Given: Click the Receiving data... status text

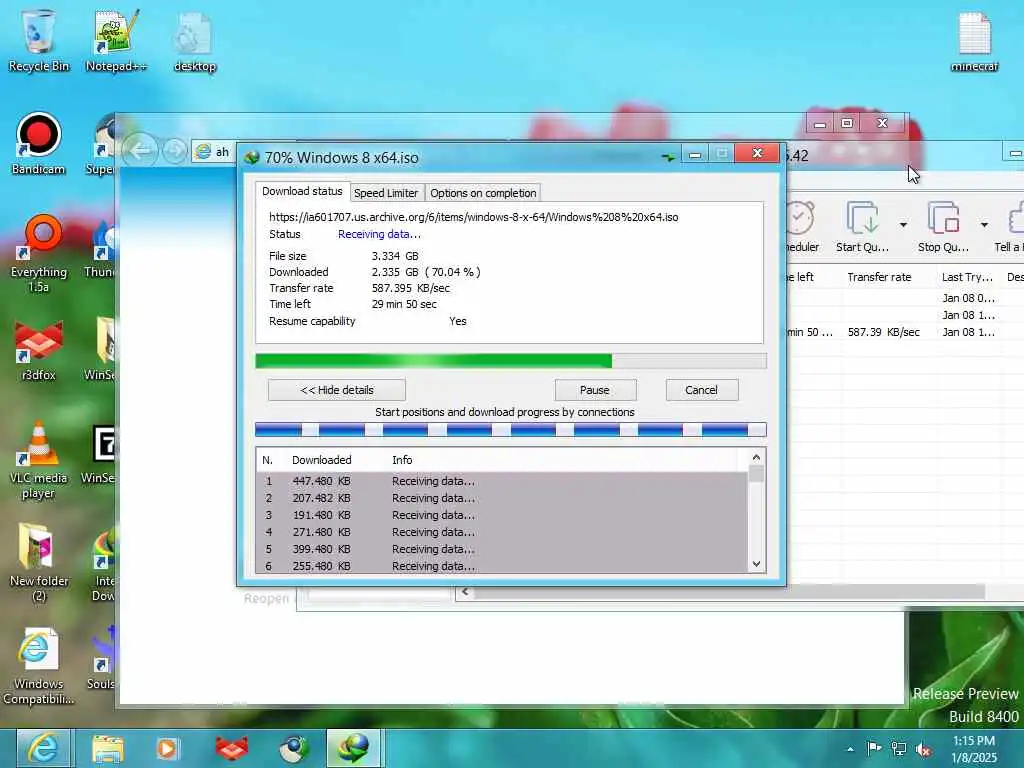Looking at the screenshot, I should point(379,234).
